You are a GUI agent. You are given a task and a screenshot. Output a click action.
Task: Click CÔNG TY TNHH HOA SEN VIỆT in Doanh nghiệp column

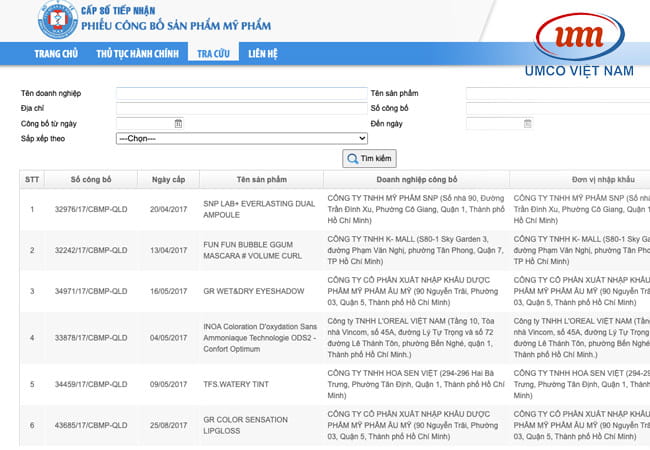tap(416, 384)
